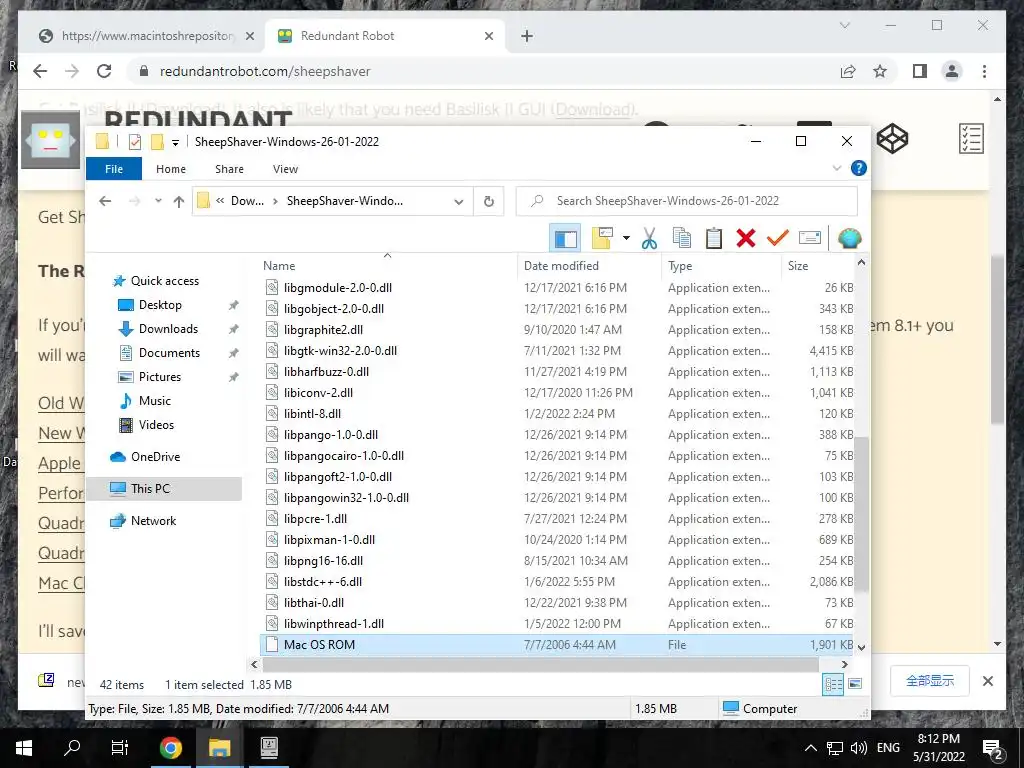Select the Mac OS ROM file

click(556, 645)
